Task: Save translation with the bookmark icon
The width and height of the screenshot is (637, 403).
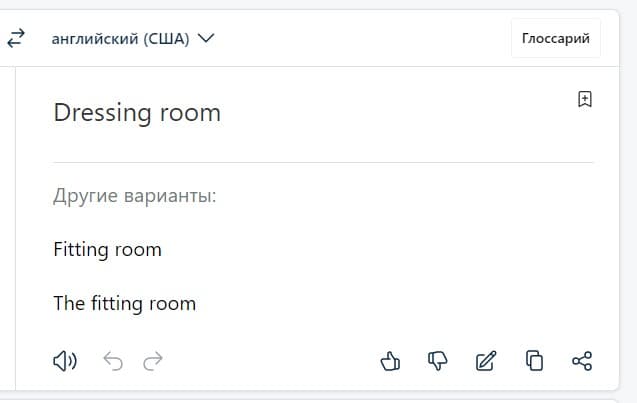Action: pyautogui.click(x=585, y=99)
